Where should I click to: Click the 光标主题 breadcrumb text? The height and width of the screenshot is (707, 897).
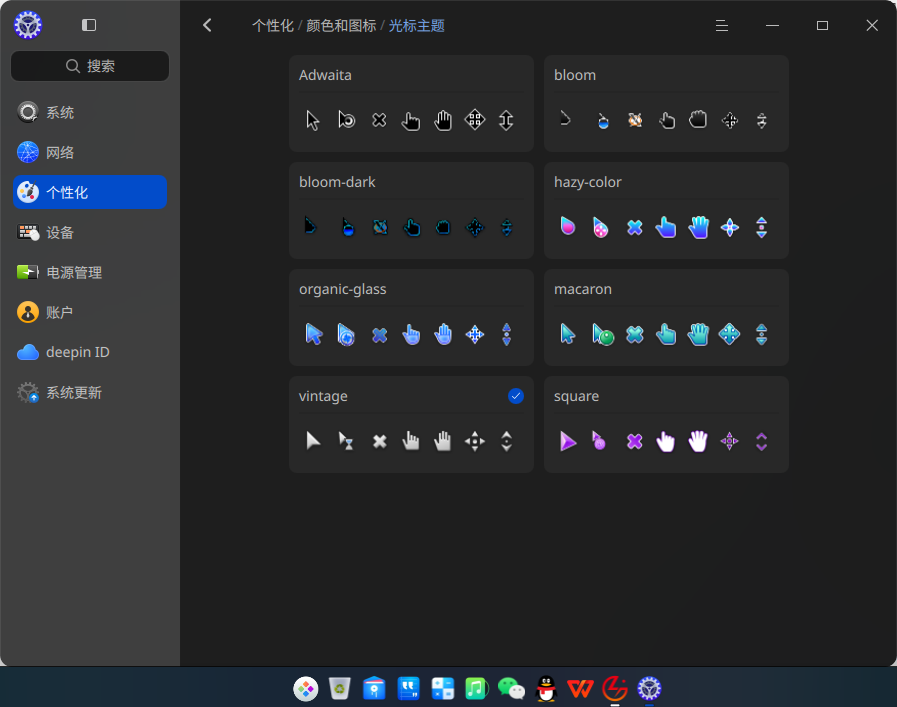(416, 26)
